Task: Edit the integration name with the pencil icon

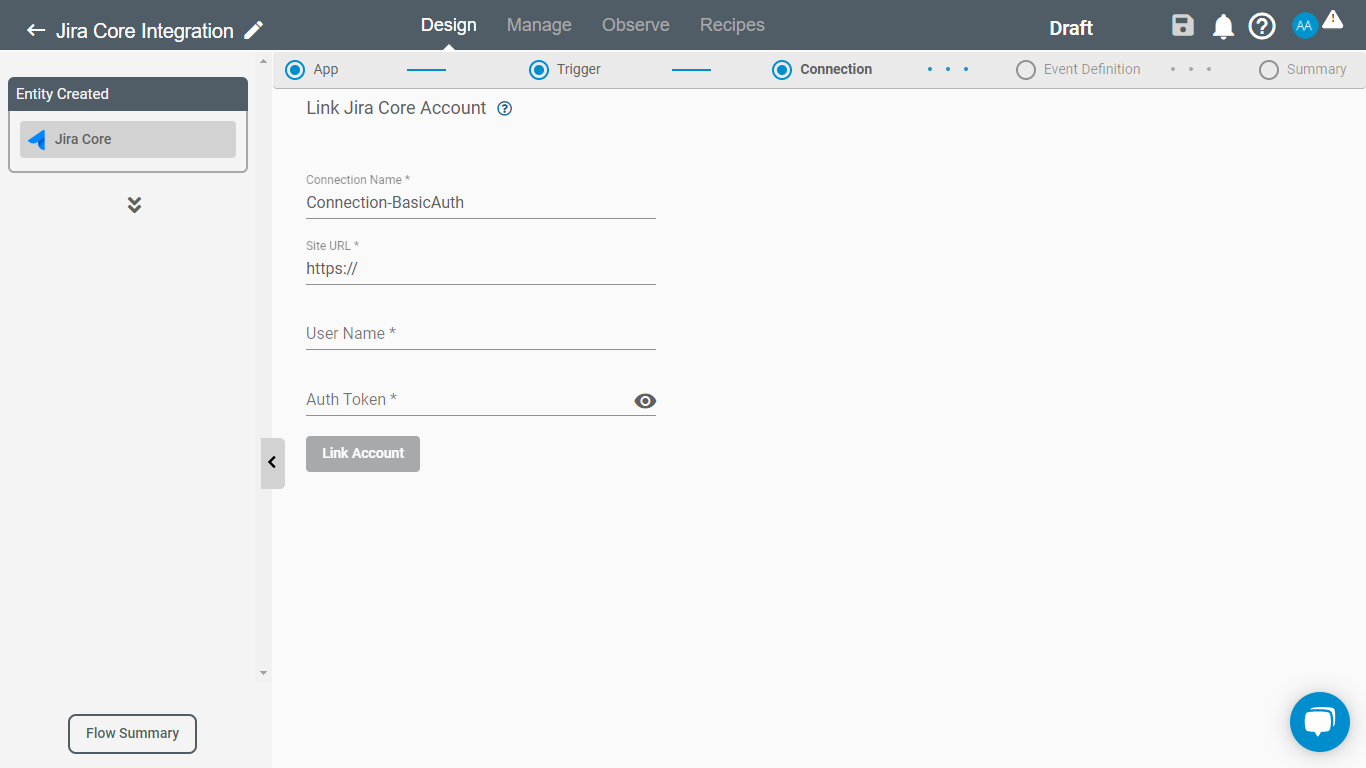Action: (x=254, y=30)
